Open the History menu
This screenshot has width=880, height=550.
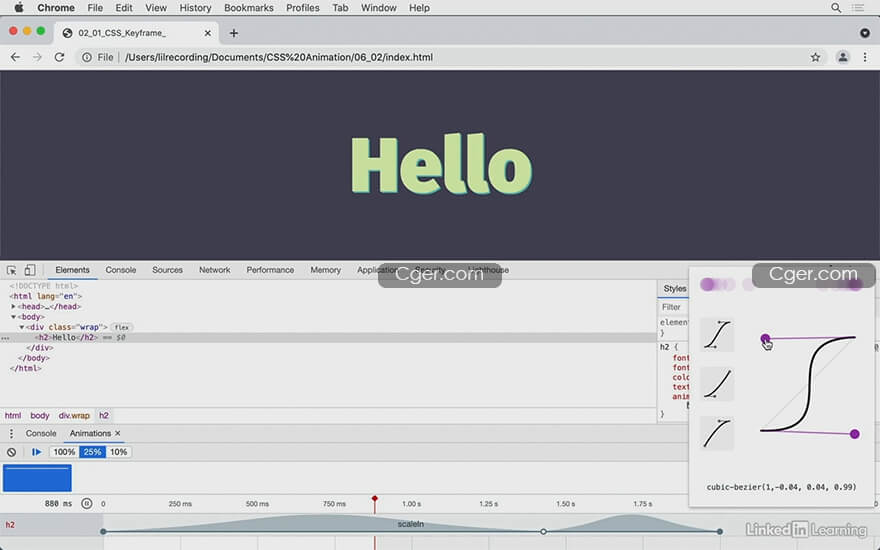(x=195, y=8)
